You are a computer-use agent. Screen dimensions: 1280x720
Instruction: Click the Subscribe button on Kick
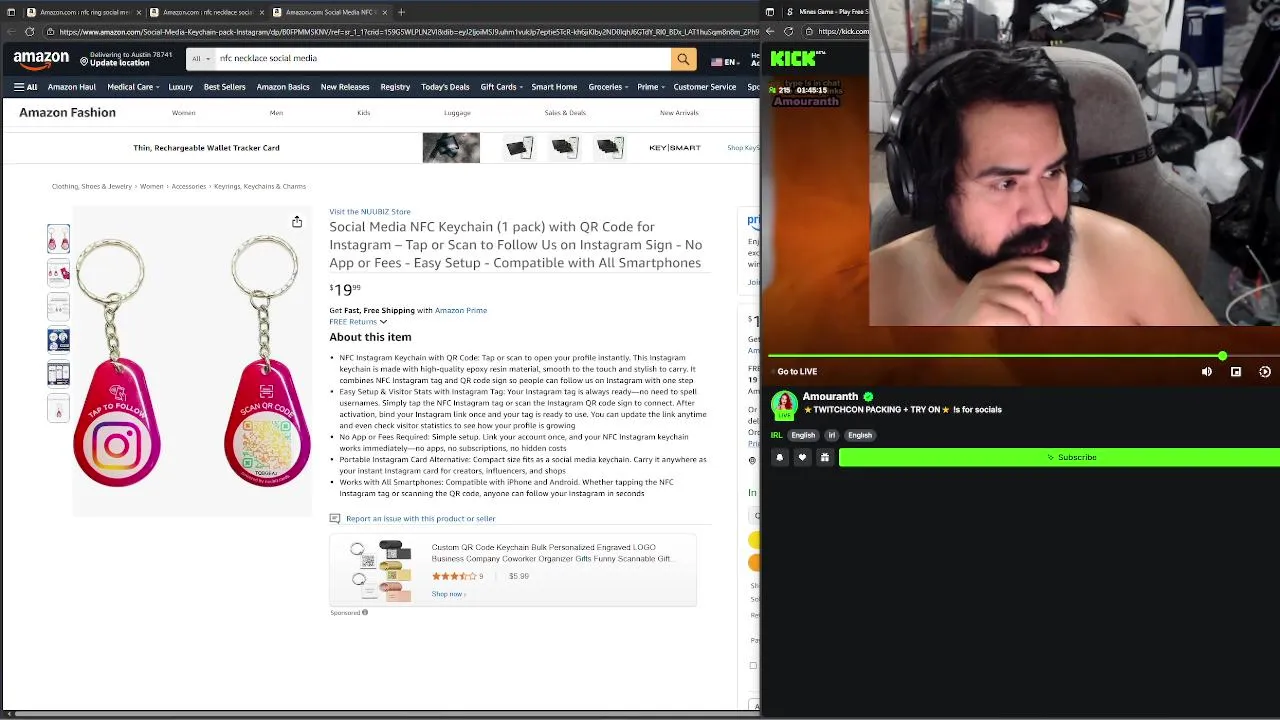tap(1059, 457)
